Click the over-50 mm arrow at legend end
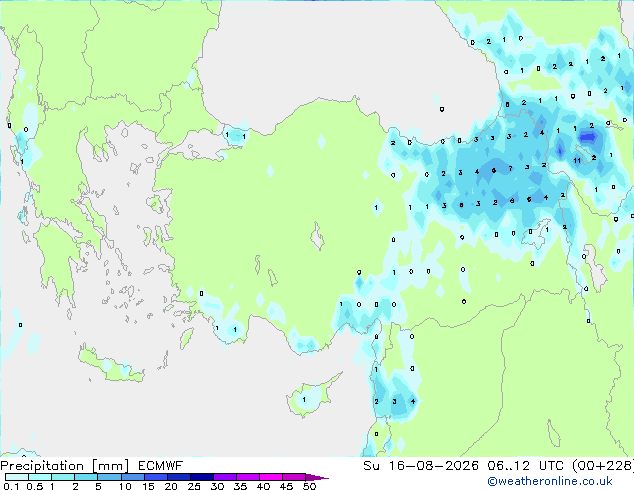Screen dimensions: 634x490 click(x=317, y=477)
